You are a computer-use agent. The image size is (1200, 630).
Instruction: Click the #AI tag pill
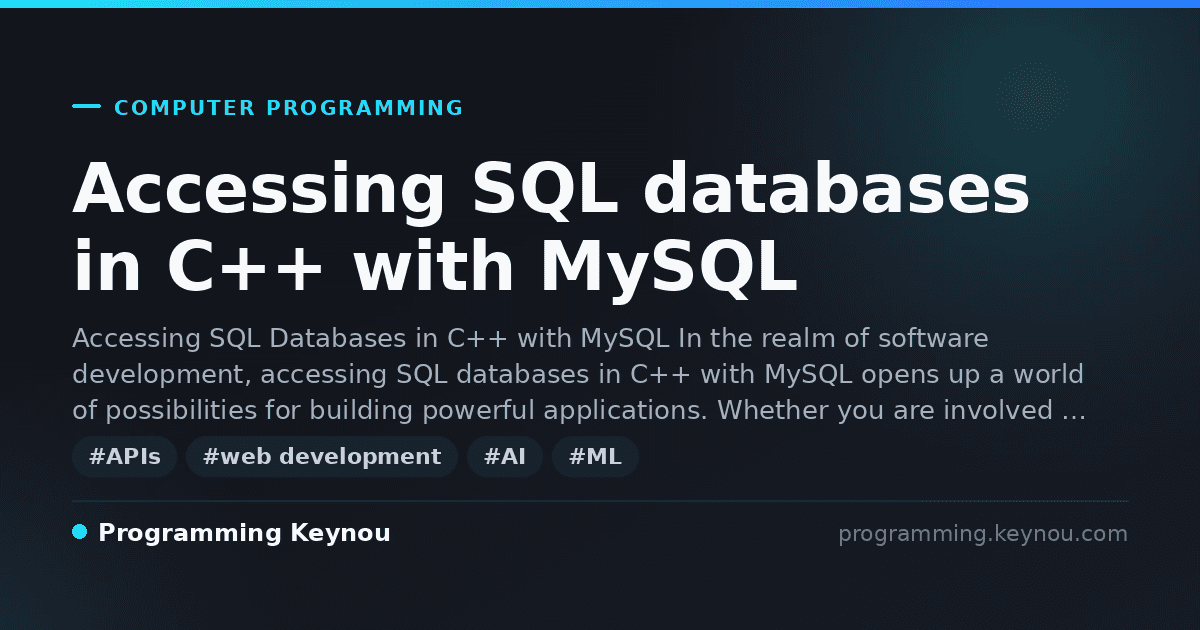coord(505,457)
